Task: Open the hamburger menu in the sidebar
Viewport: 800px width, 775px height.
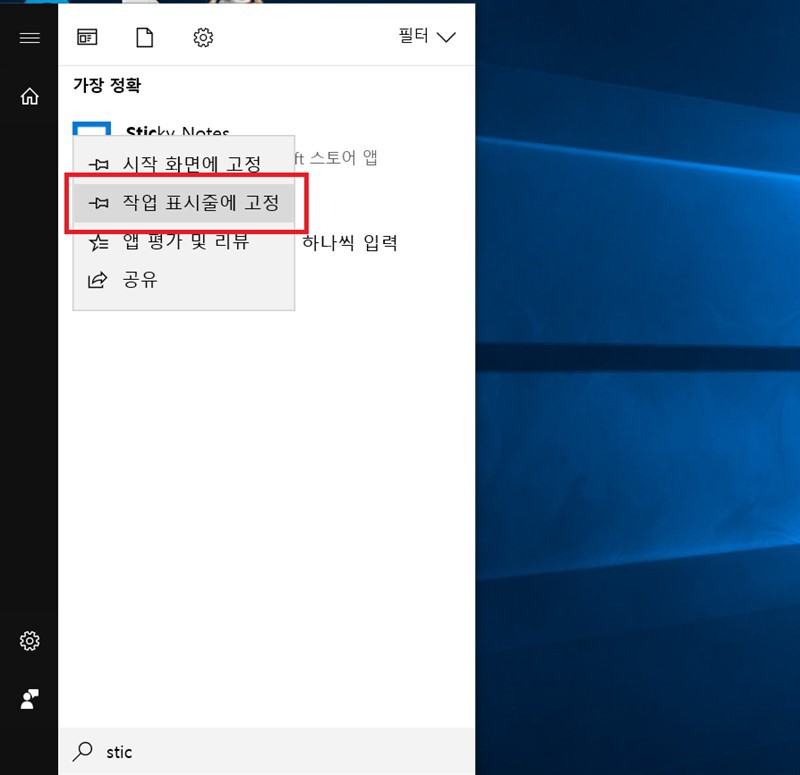Action: coord(29,38)
